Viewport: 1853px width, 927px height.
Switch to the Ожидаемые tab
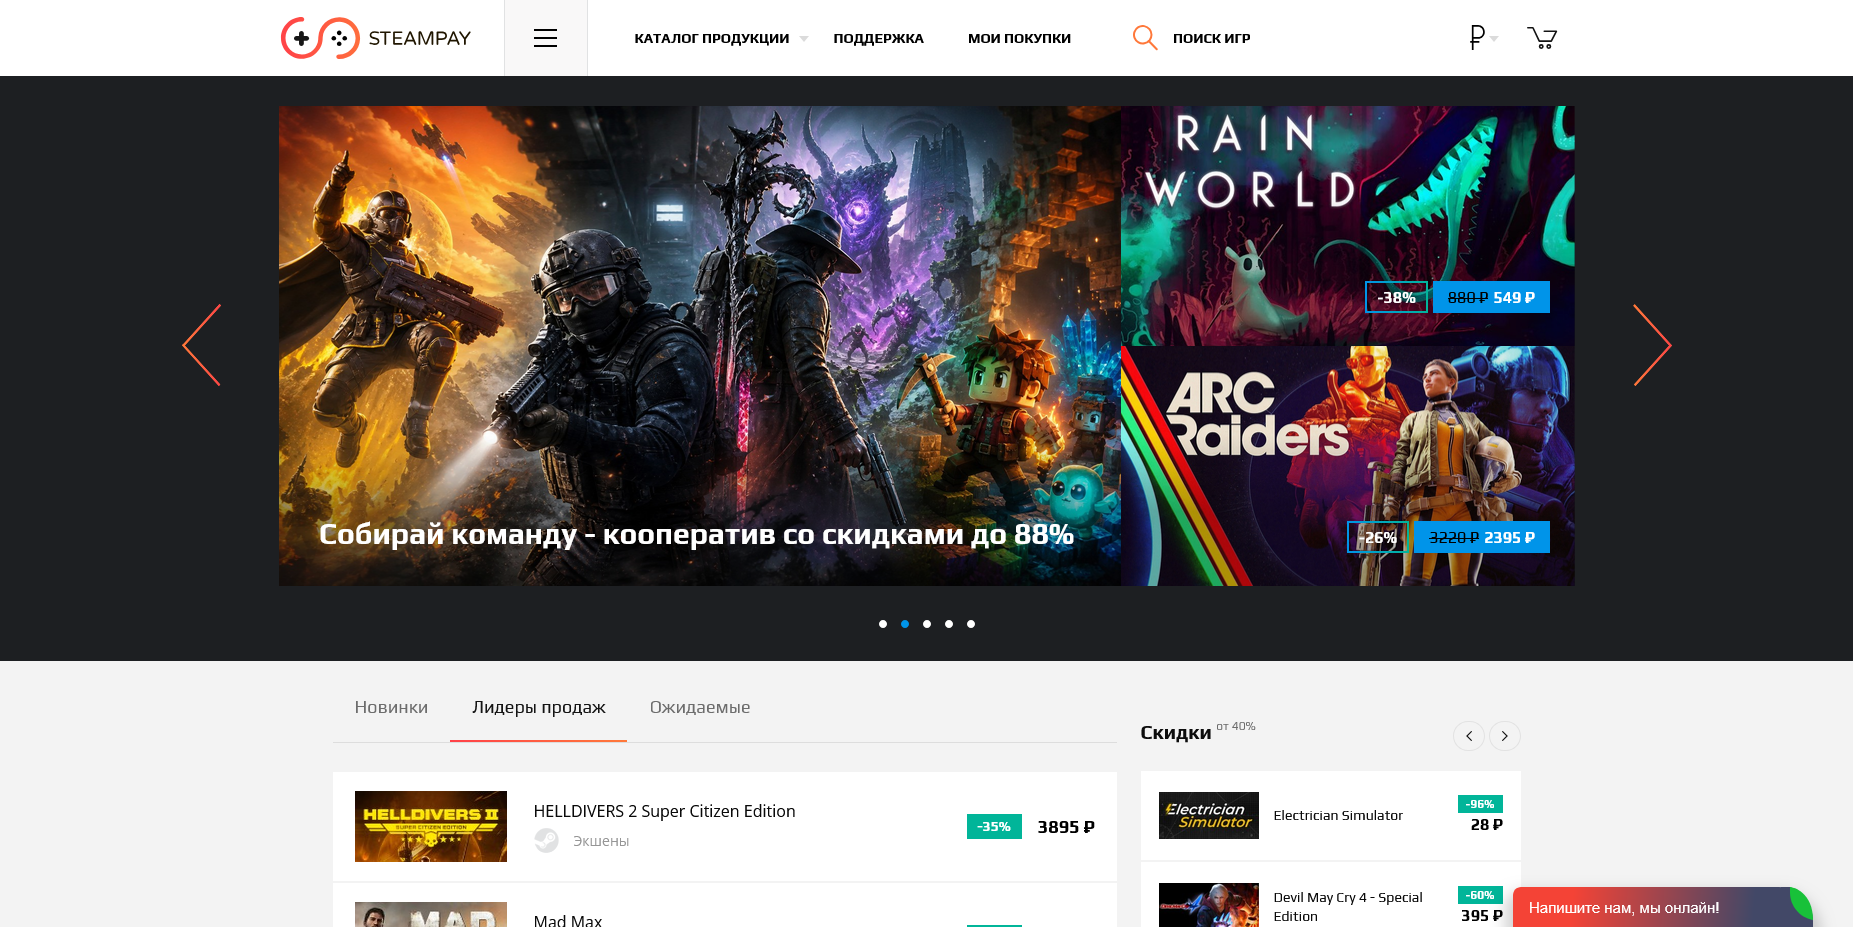pos(700,707)
